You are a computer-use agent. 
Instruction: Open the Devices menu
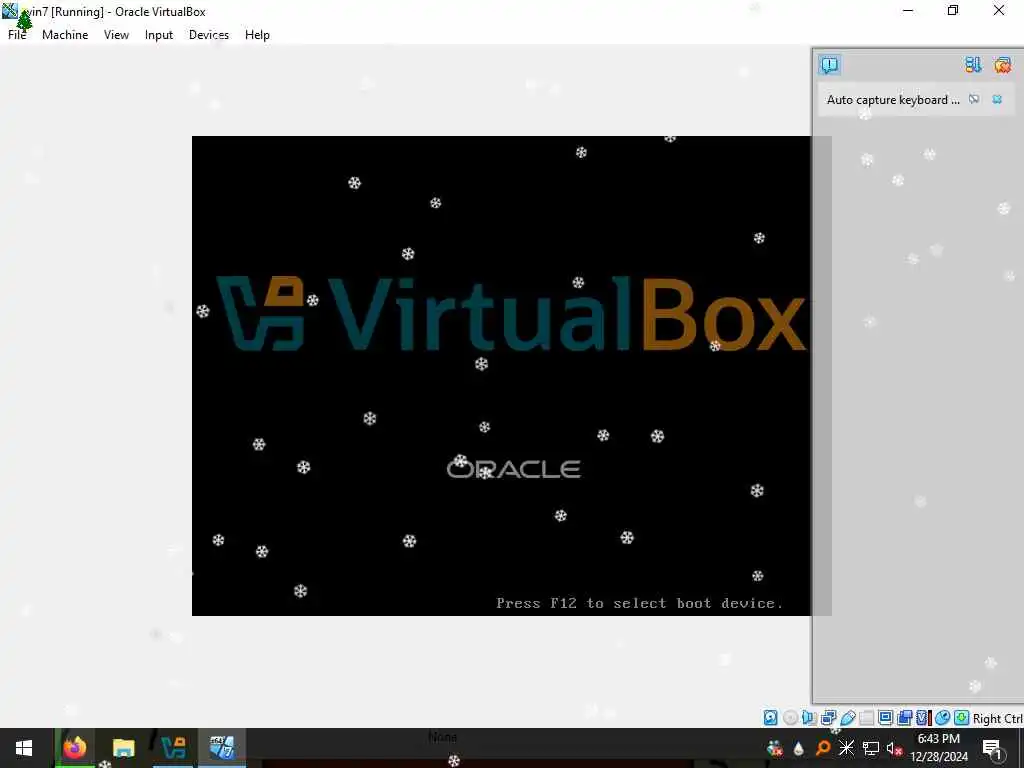(209, 35)
